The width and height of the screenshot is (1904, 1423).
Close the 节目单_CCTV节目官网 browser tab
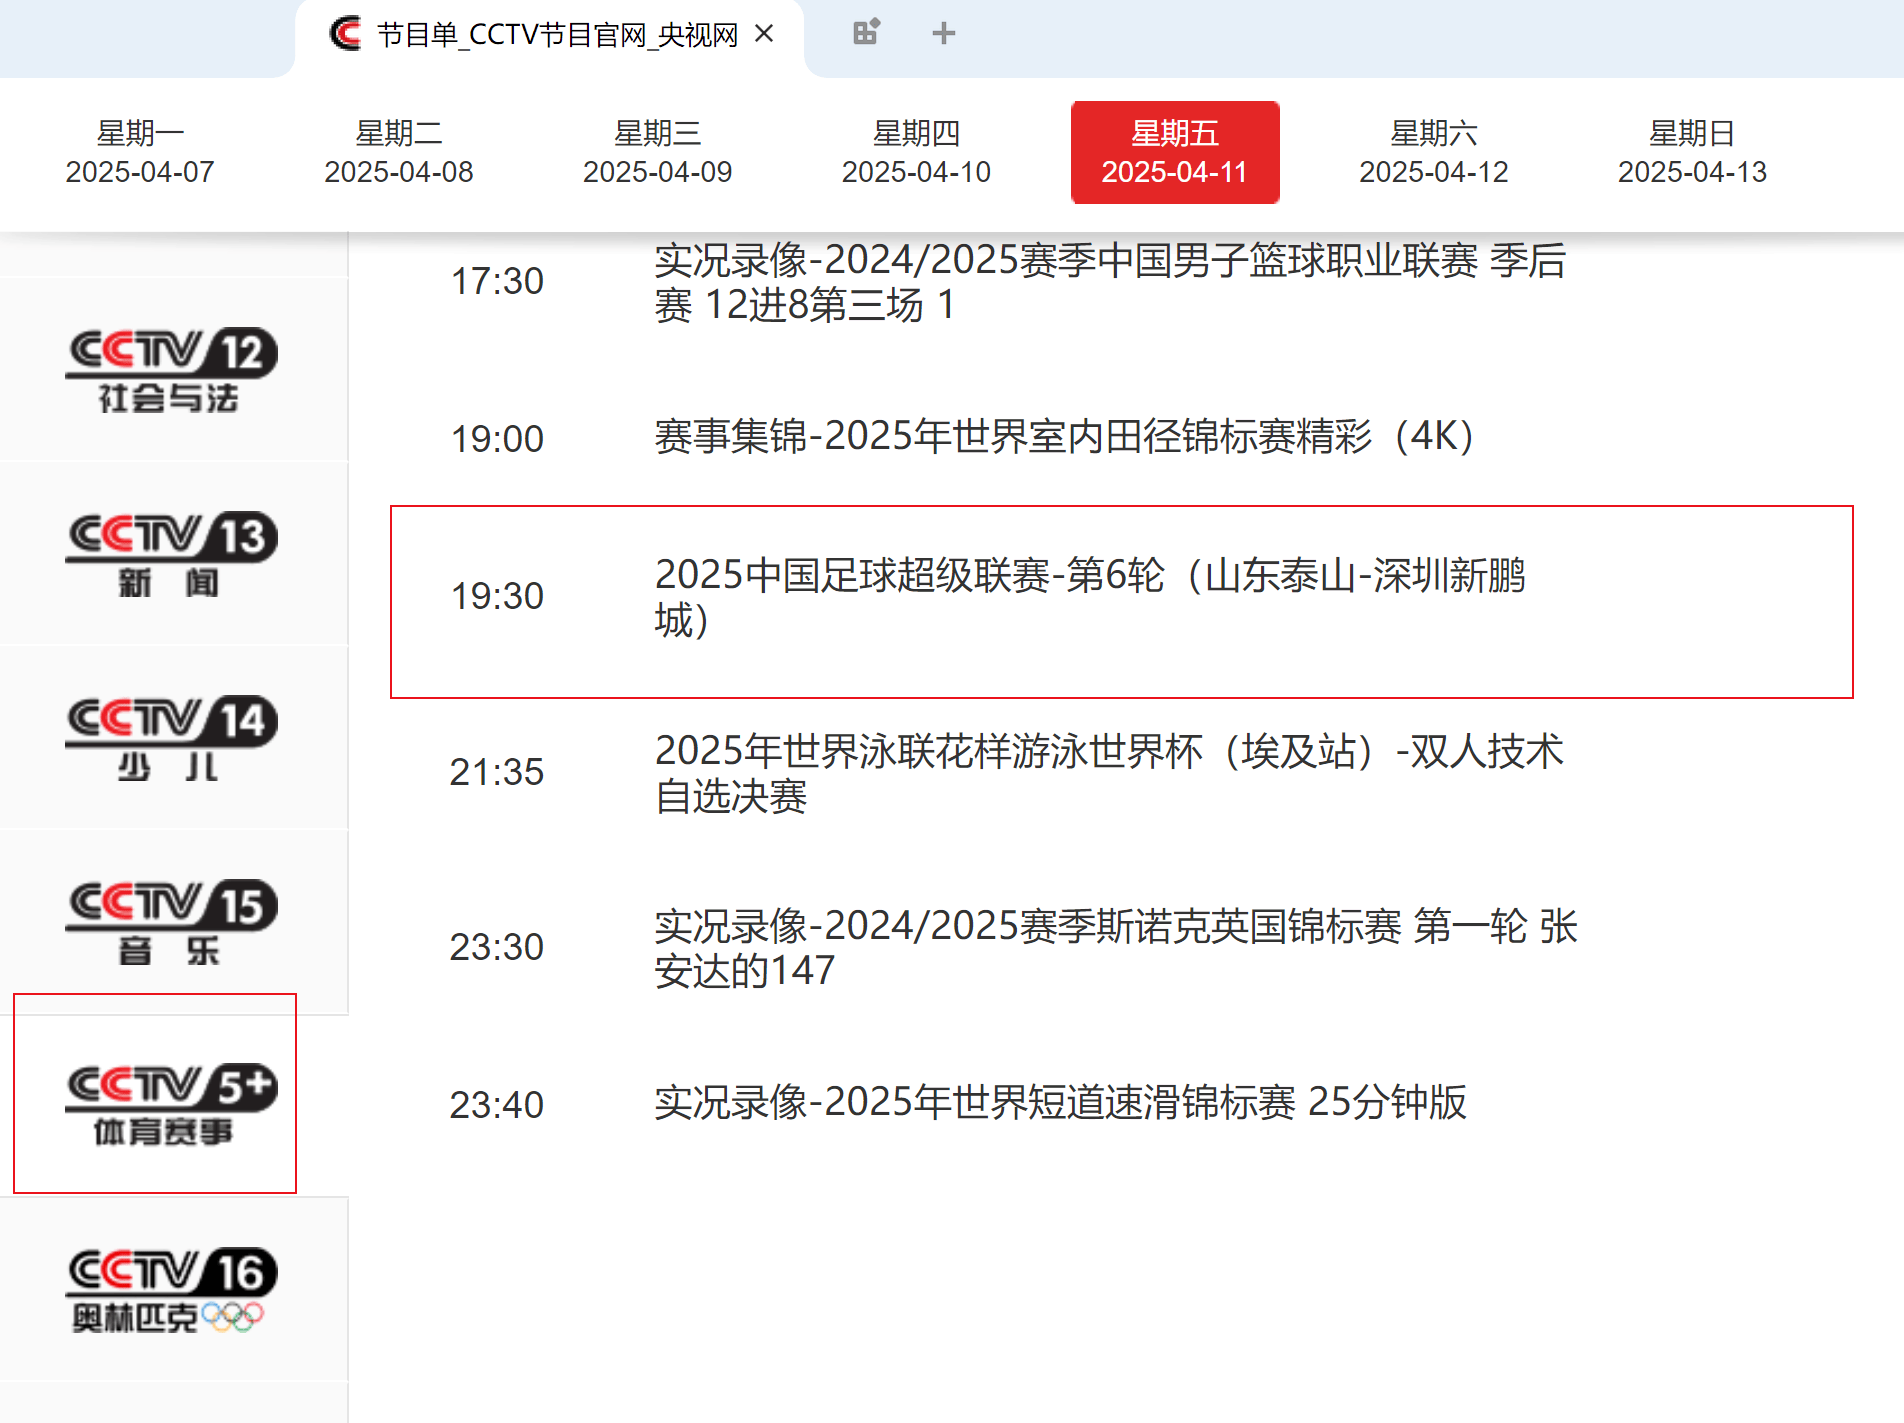(764, 34)
